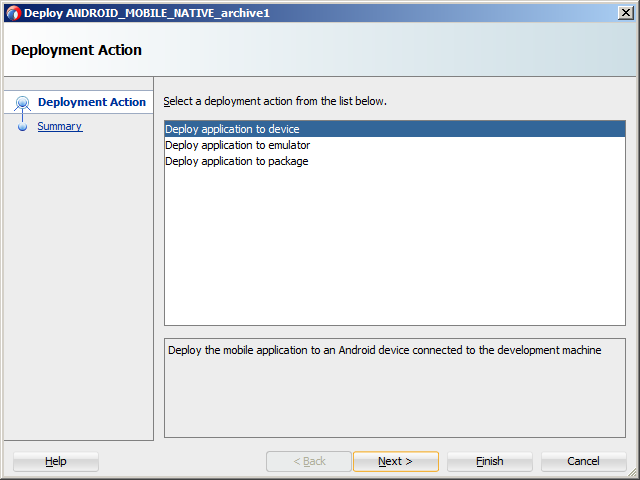The image size is (640, 480).
Task: Open the Summary step link
Action: pyautogui.click(x=60, y=127)
